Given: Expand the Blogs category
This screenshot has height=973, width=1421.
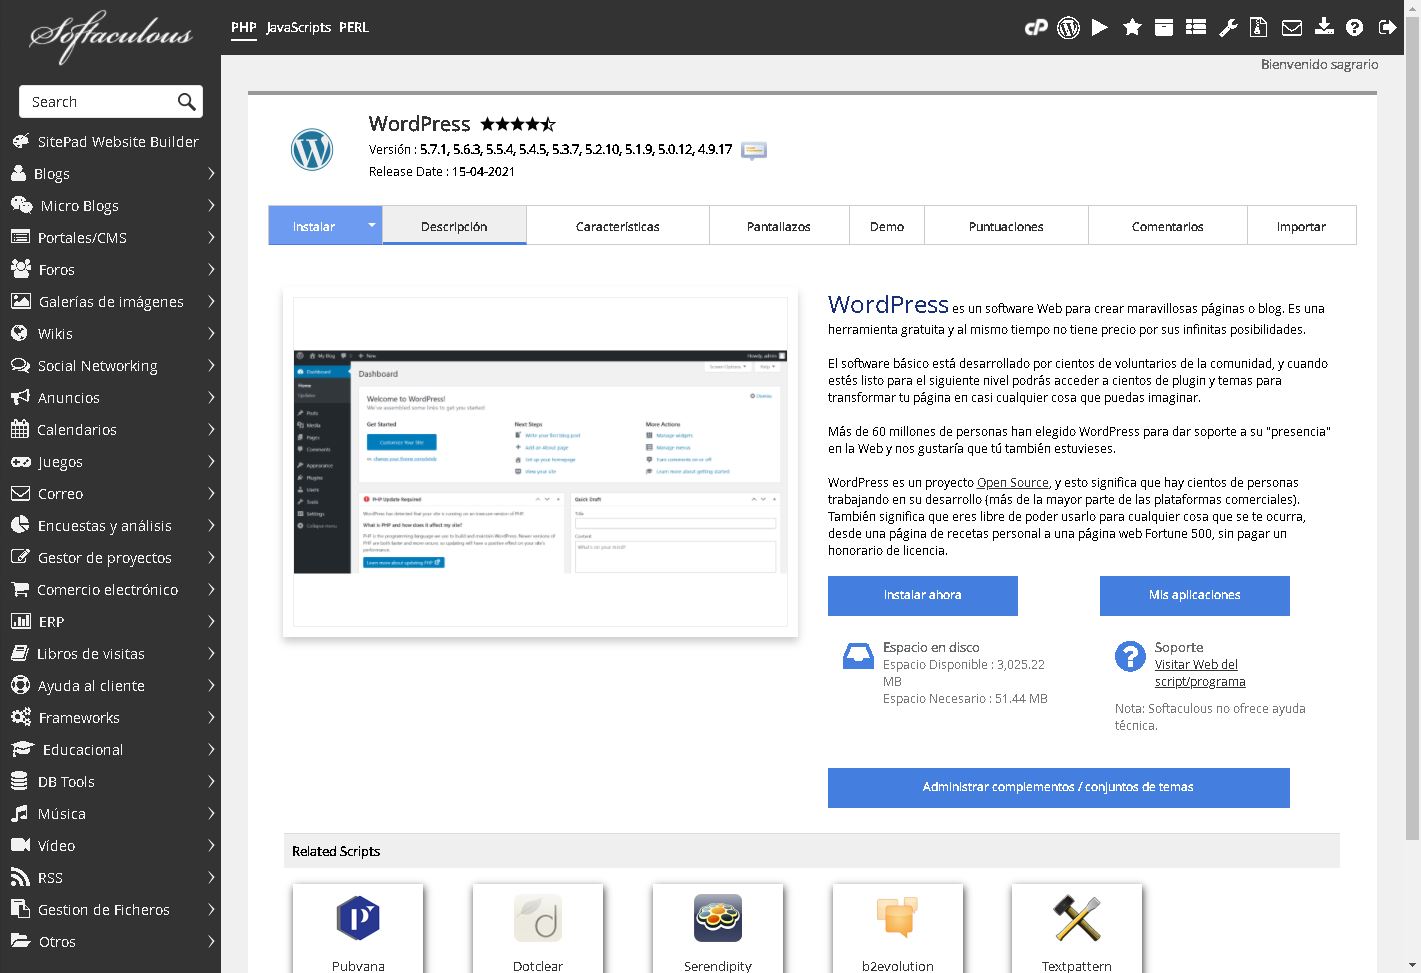Looking at the screenshot, I should tap(110, 174).
